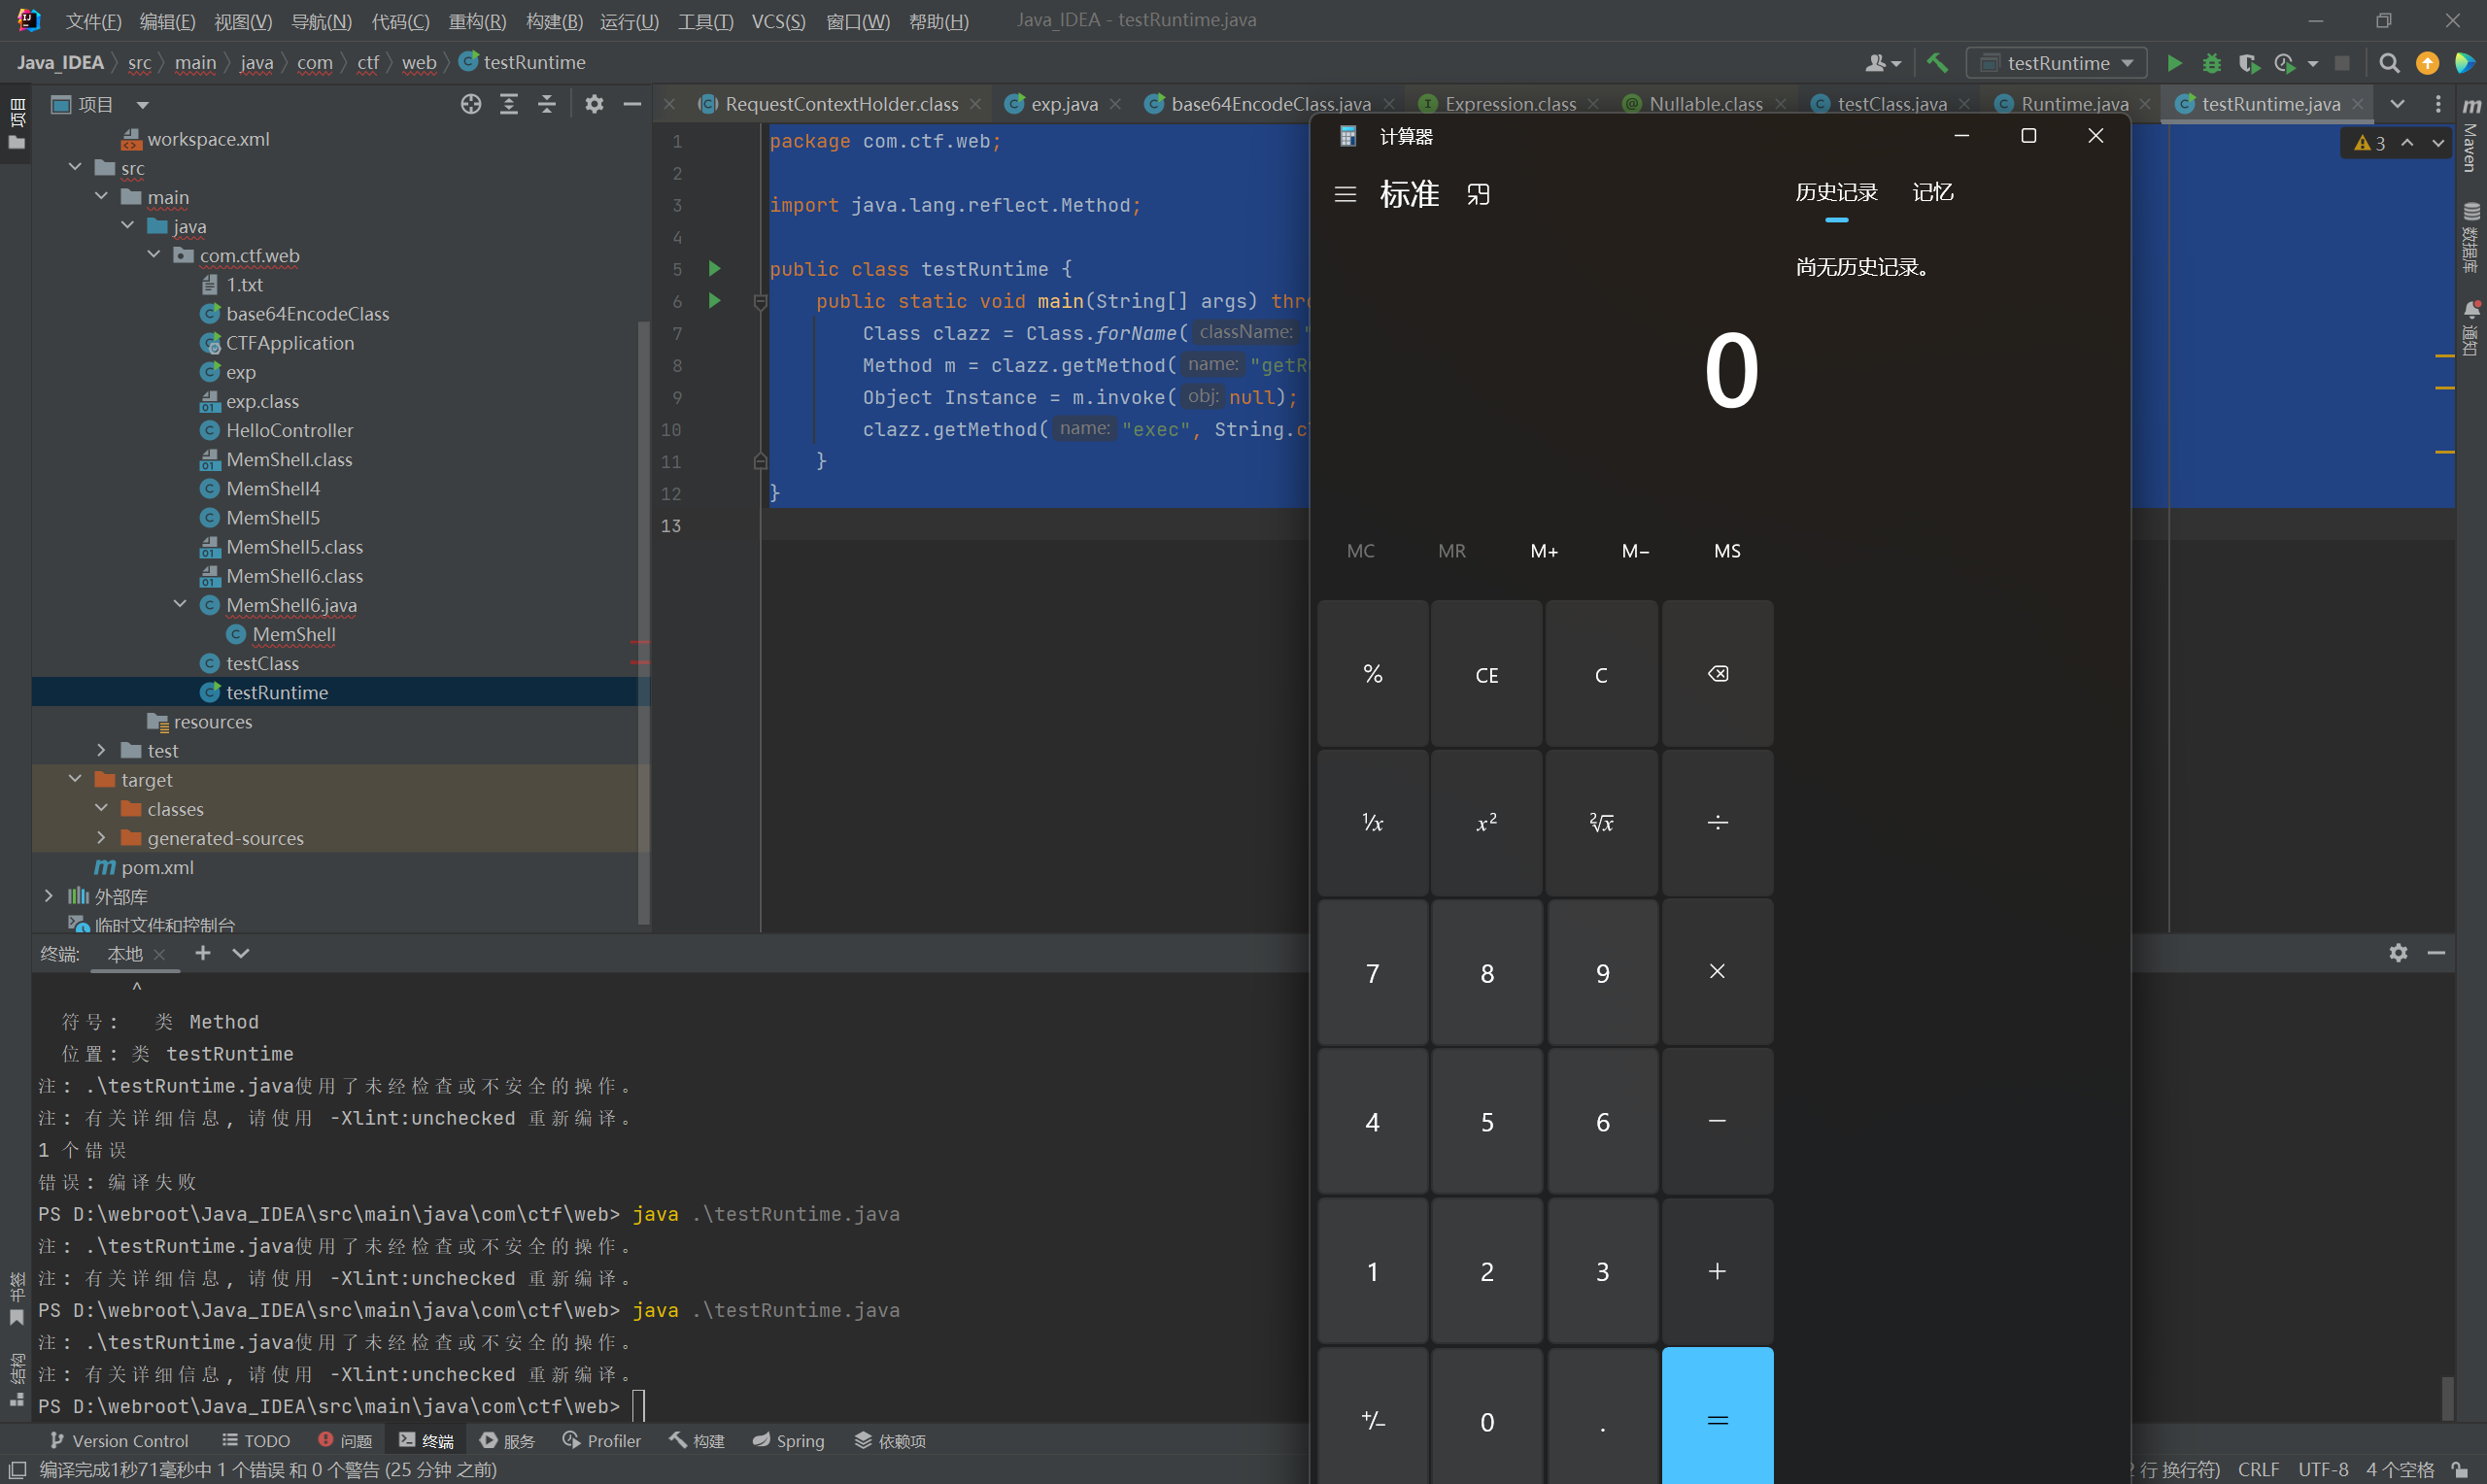Image resolution: width=2487 pixels, height=1484 pixels.
Task: Click the green Run button in toolbar
Action: pyautogui.click(x=2174, y=63)
